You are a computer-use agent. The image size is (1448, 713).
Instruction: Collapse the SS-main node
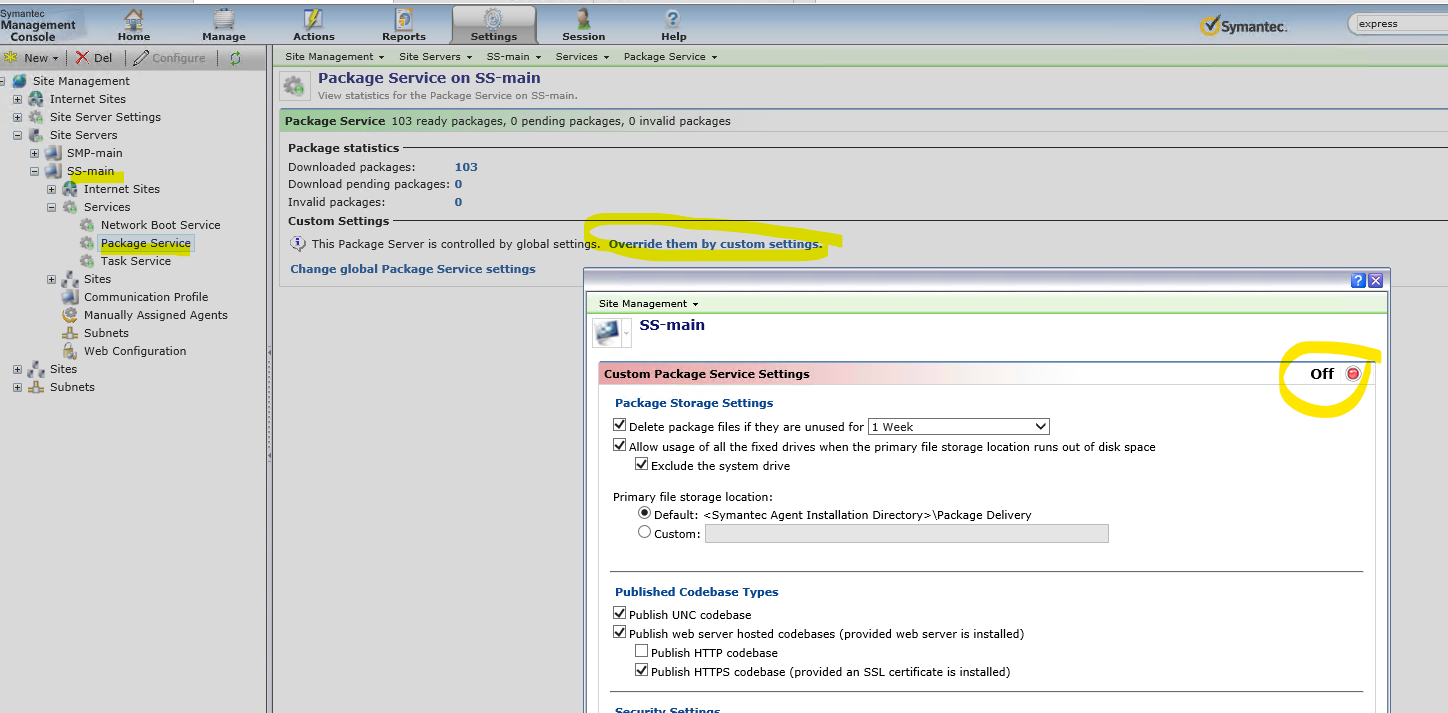pyautogui.click(x=34, y=171)
